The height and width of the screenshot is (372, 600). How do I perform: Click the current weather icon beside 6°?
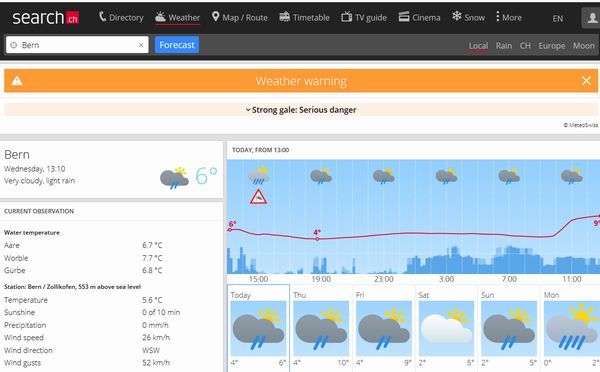(174, 178)
